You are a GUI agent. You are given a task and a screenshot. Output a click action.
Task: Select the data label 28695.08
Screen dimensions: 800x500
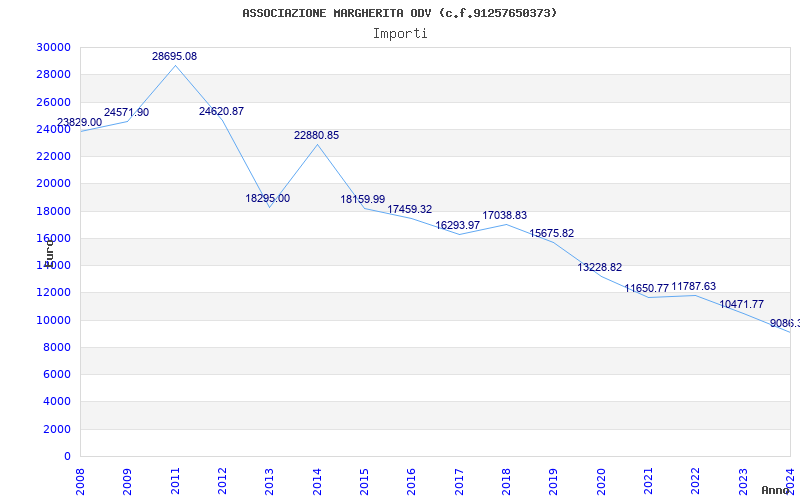(174, 57)
